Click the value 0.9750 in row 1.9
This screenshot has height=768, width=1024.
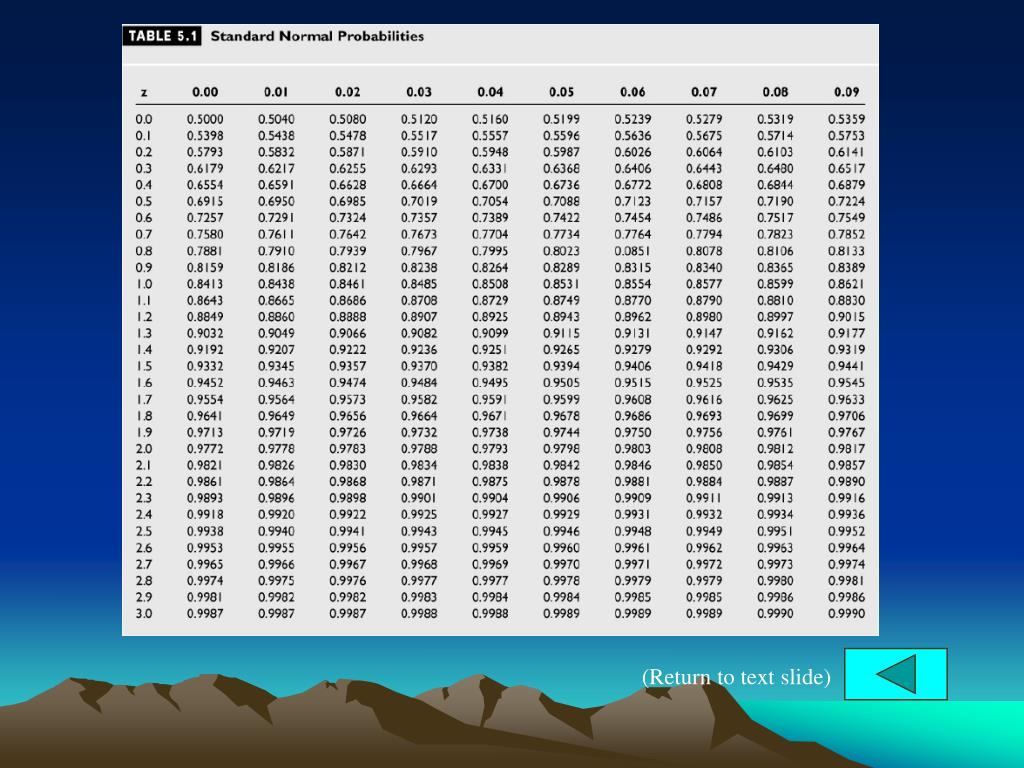point(633,432)
